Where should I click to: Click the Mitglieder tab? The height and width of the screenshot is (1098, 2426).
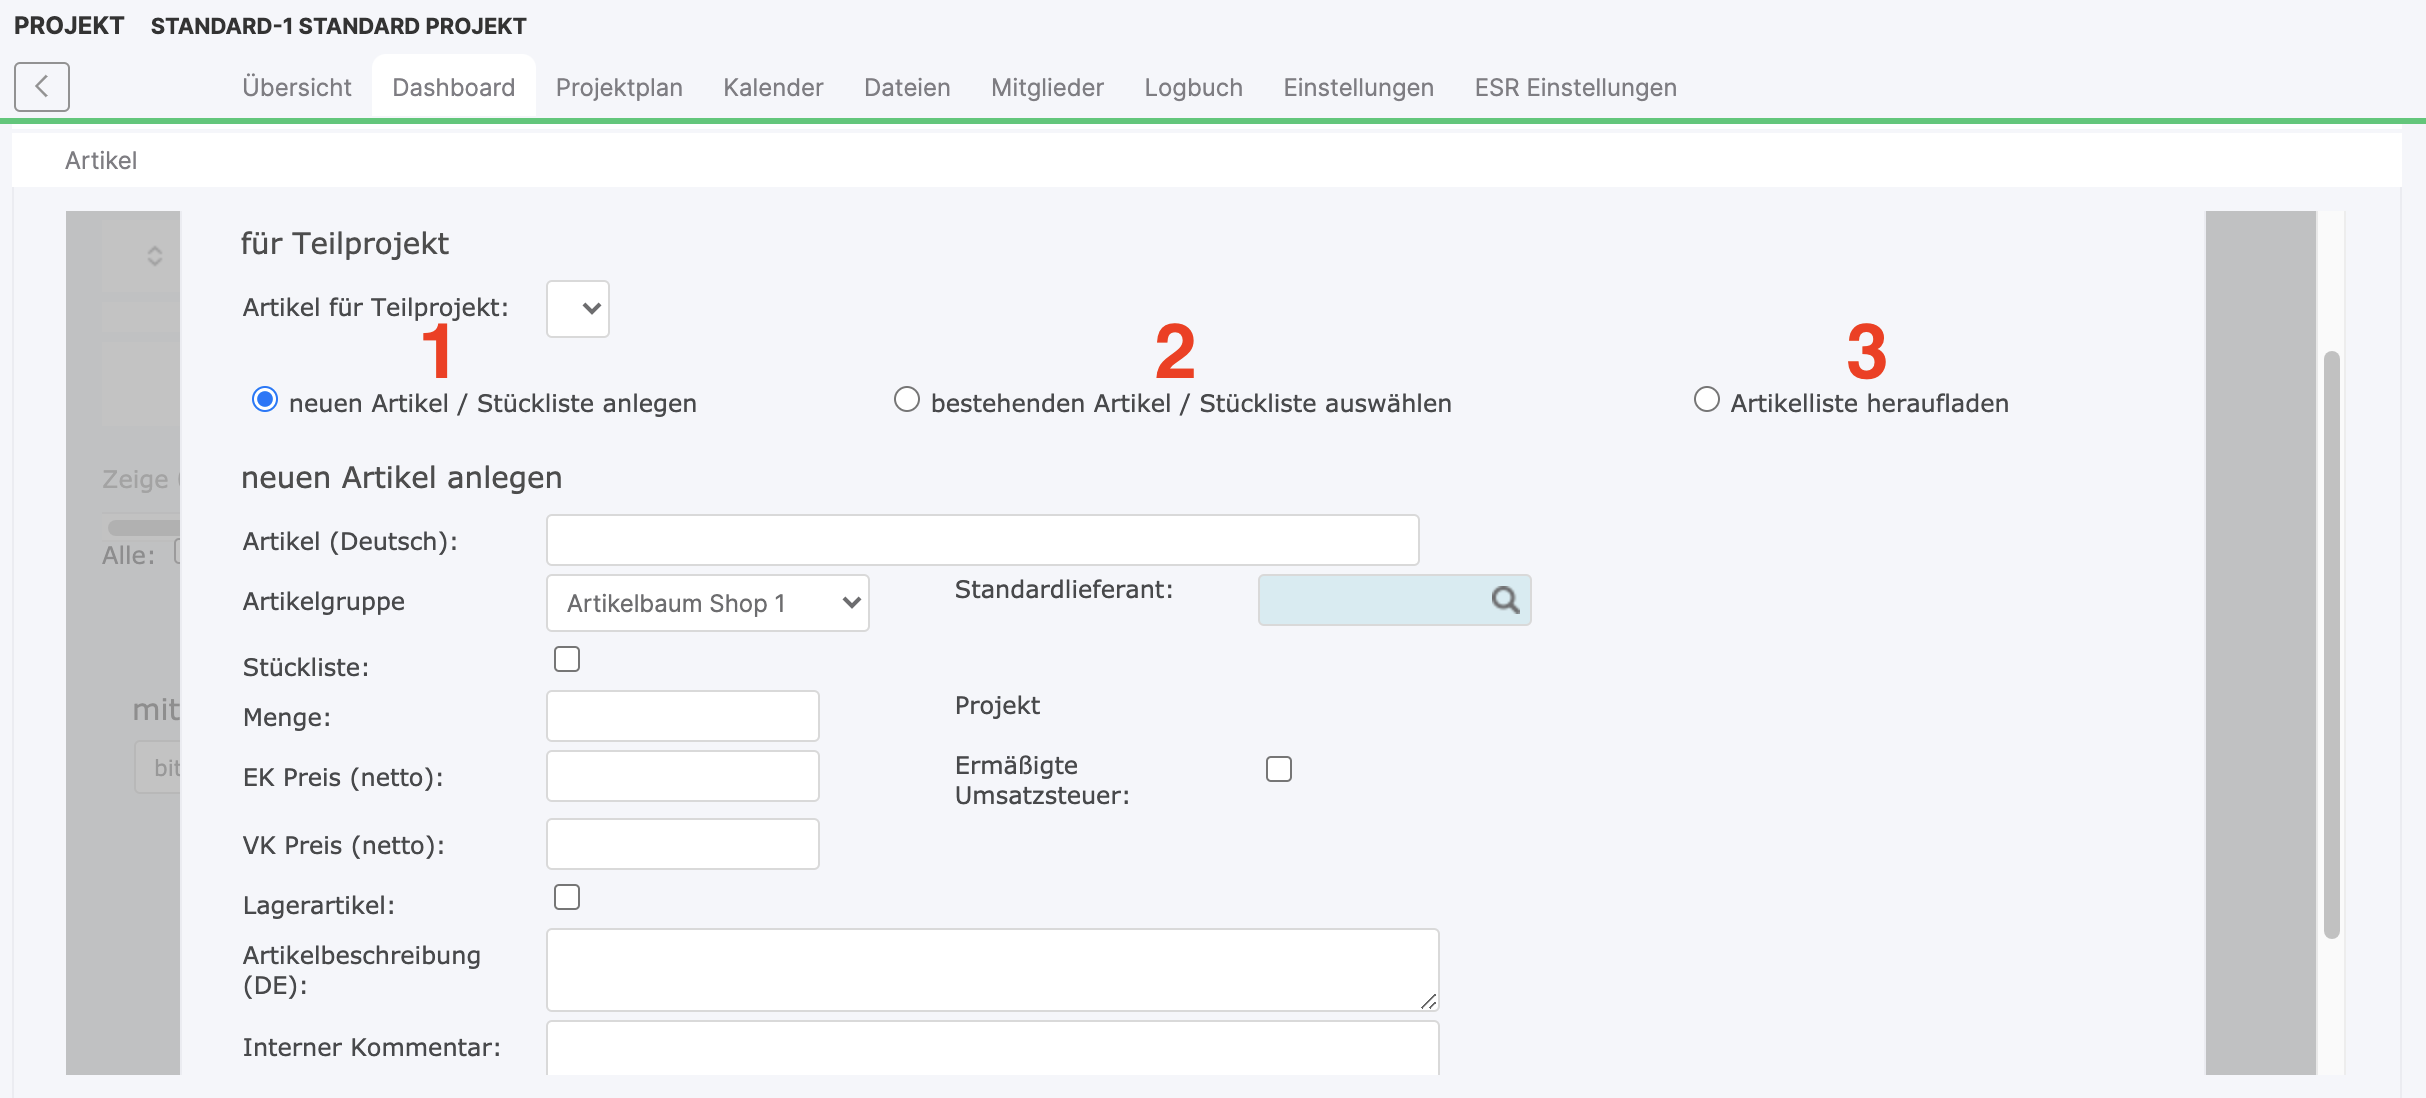(1047, 88)
